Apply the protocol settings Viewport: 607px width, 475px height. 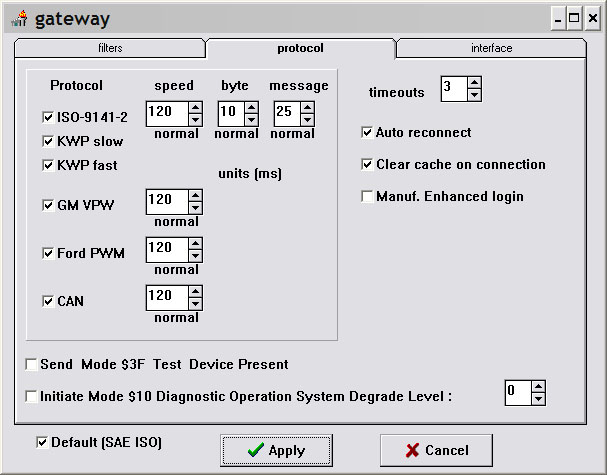click(275, 450)
